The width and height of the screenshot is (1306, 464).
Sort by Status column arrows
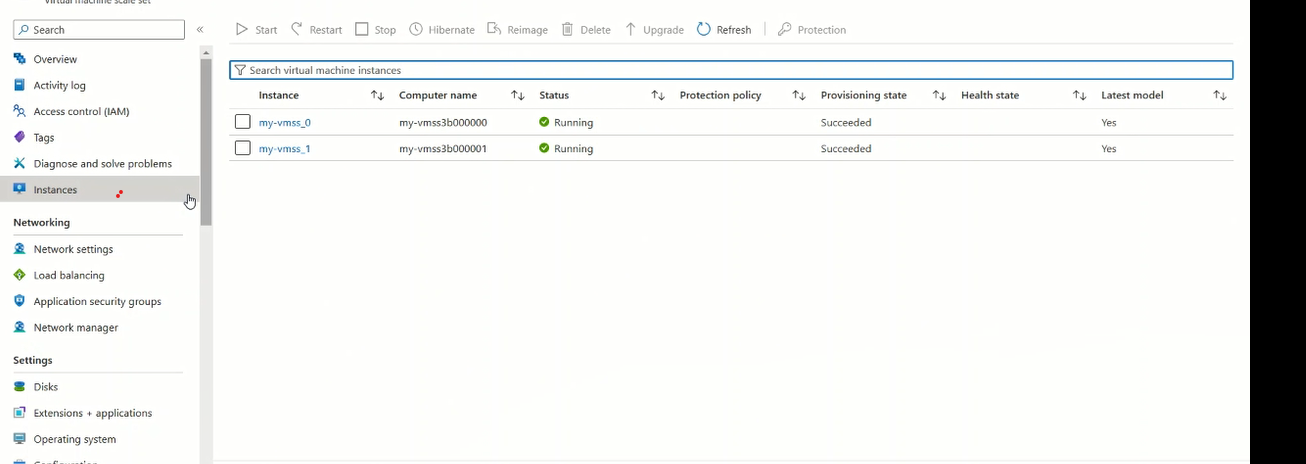[x=658, y=96]
